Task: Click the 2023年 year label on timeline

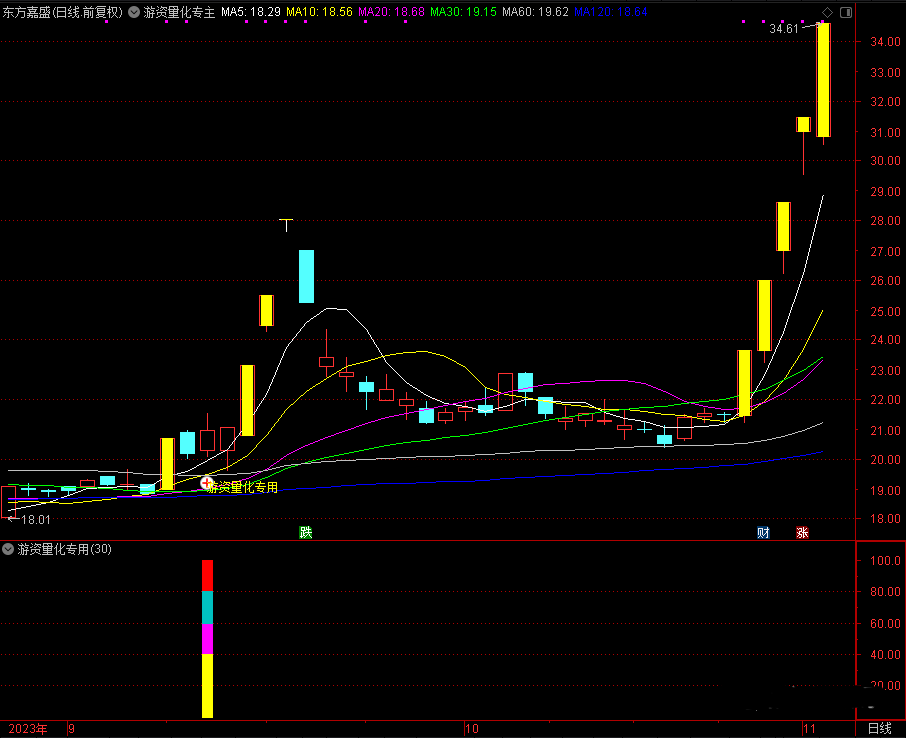Action: [28, 728]
